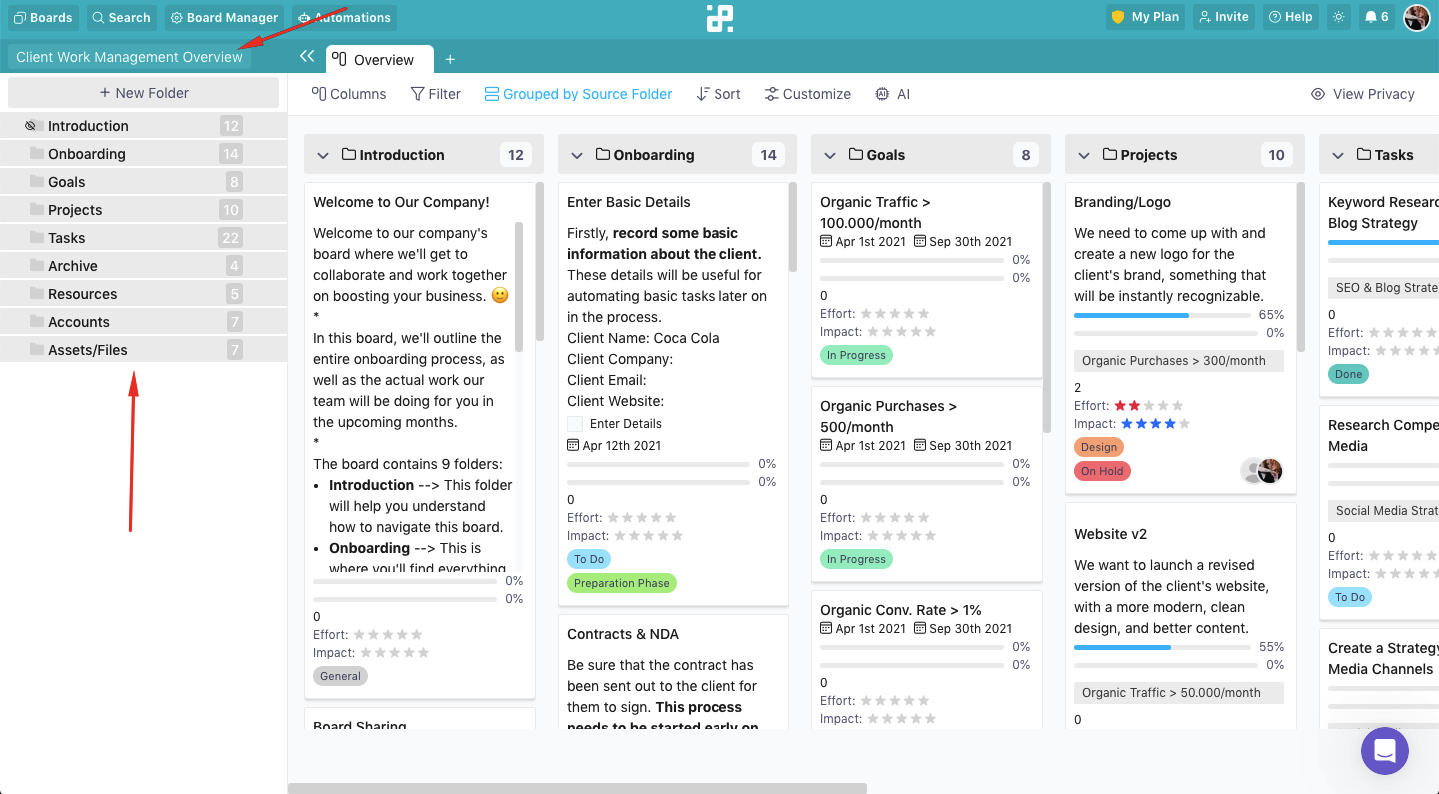This screenshot has height=794, width=1439.
Task: Collapse the Goals column group
Action: [x=830, y=155]
